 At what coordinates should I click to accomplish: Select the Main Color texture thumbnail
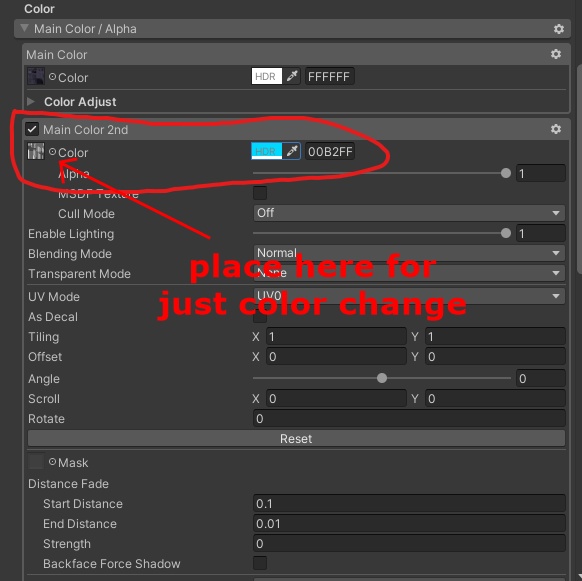pos(36,76)
